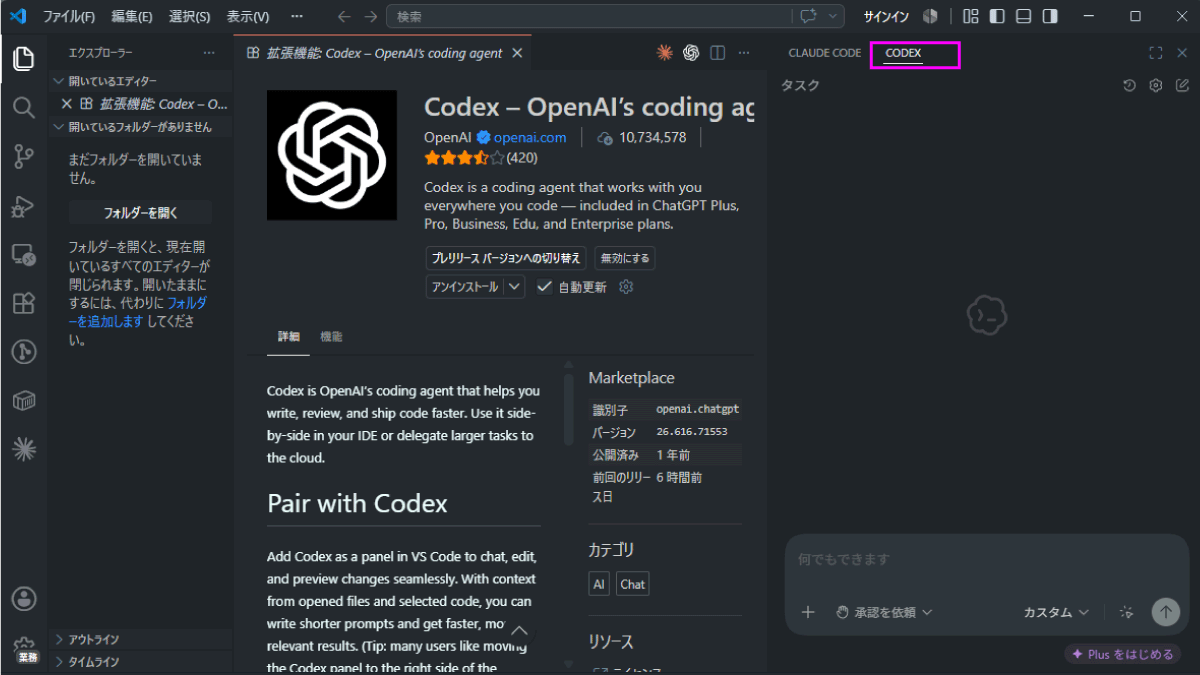The image size is (1200, 675).
Task: Start a new Codex task with pencil icon
Action: (1183, 86)
